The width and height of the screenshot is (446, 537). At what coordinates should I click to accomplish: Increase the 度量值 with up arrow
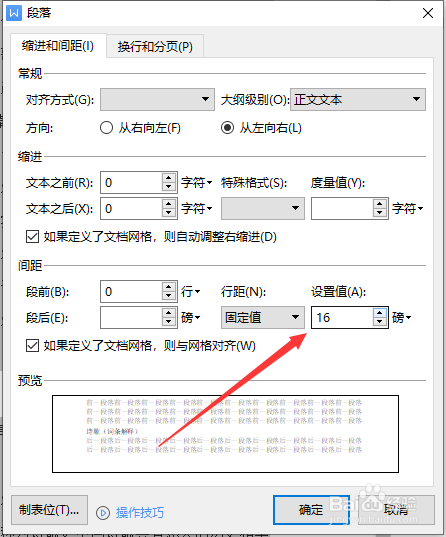[380, 203]
